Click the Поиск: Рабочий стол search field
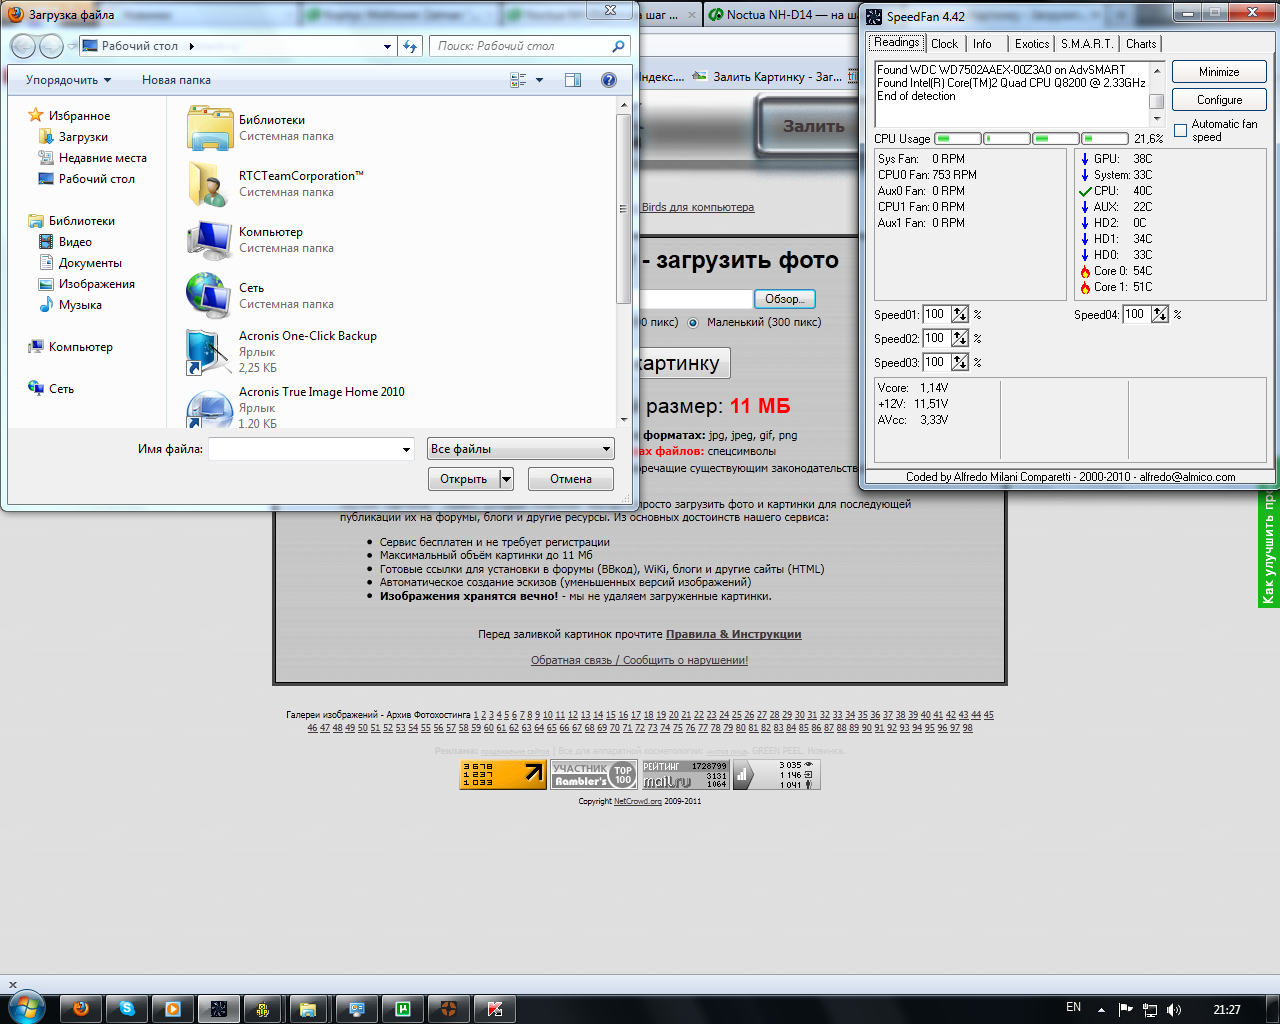The height and width of the screenshot is (1024, 1280). pos(520,46)
